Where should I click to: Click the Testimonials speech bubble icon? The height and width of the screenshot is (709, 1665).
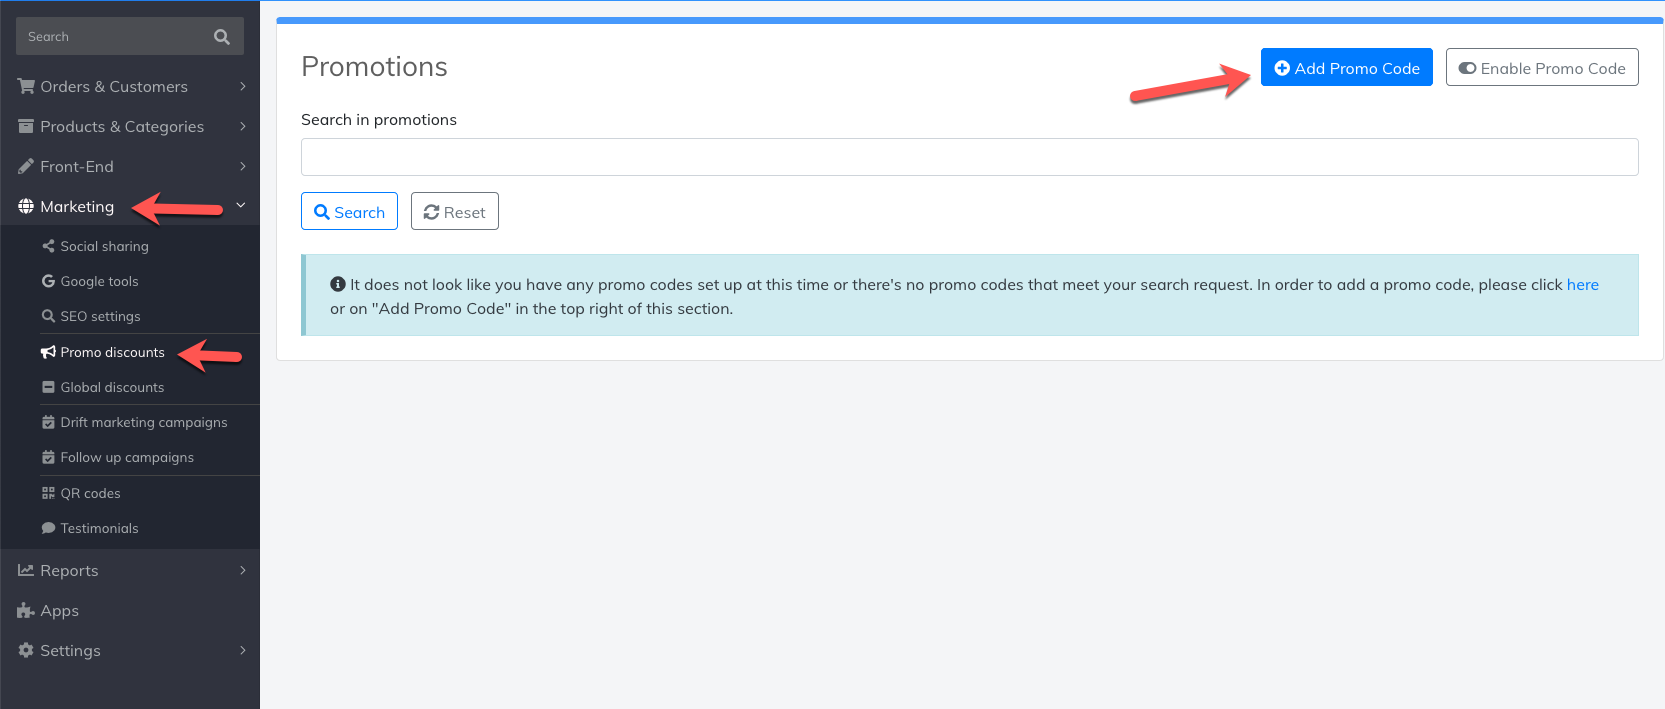pos(48,528)
